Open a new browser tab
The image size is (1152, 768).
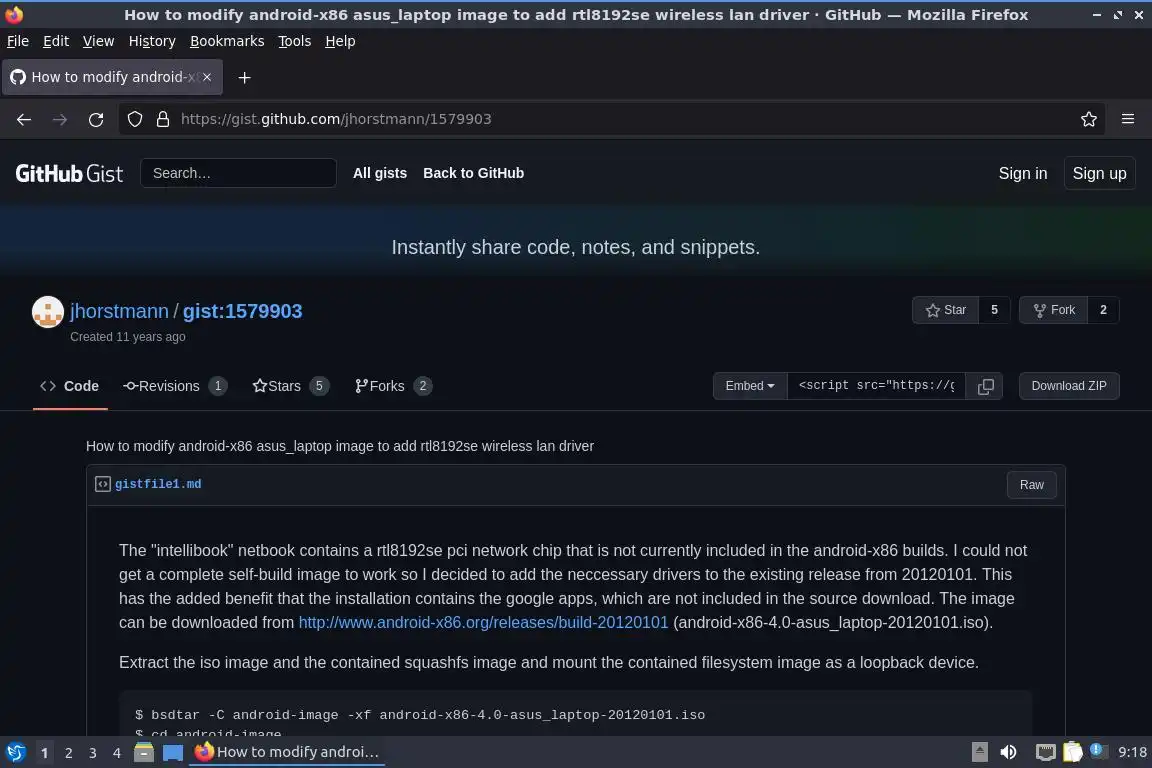click(x=245, y=77)
